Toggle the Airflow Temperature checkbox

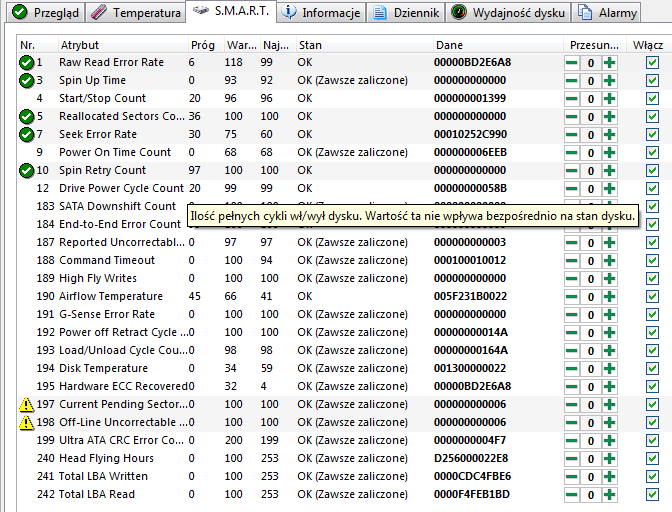pos(652,297)
